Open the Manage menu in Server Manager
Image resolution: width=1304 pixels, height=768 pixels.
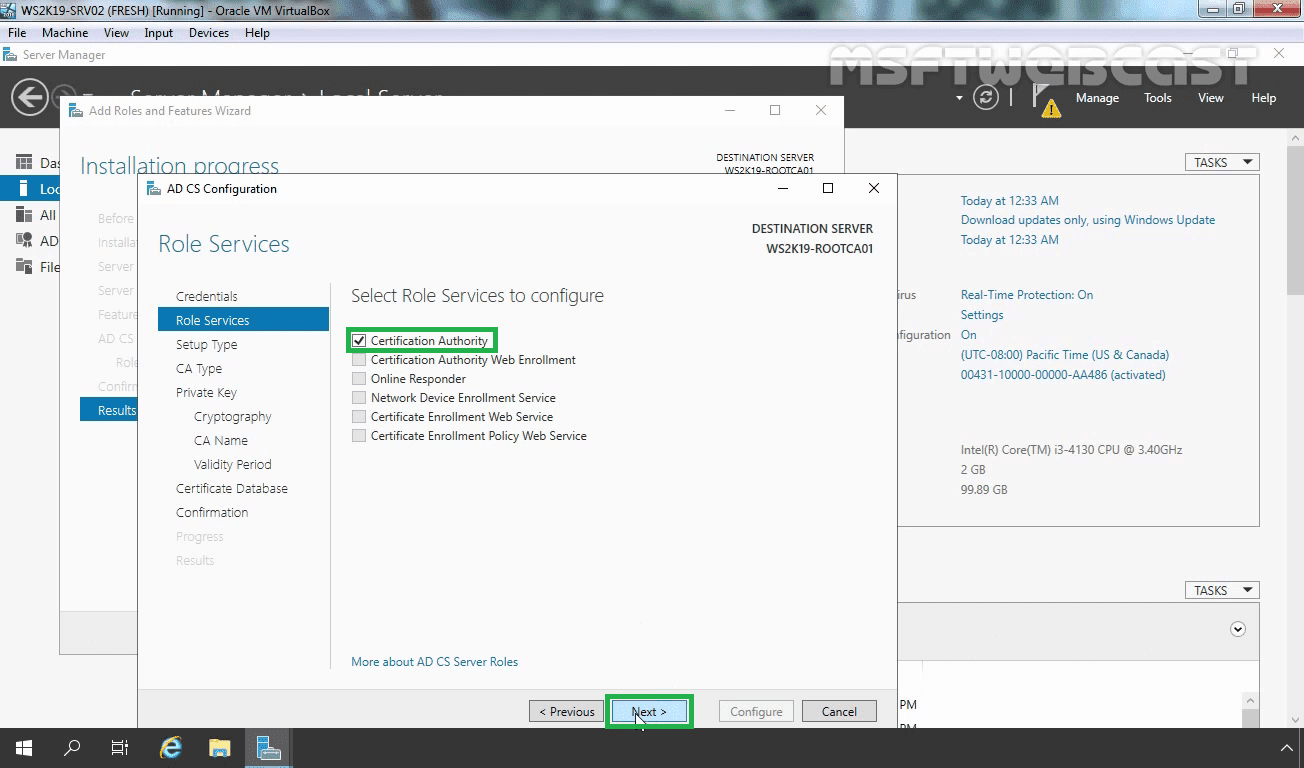coord(1097,98)
